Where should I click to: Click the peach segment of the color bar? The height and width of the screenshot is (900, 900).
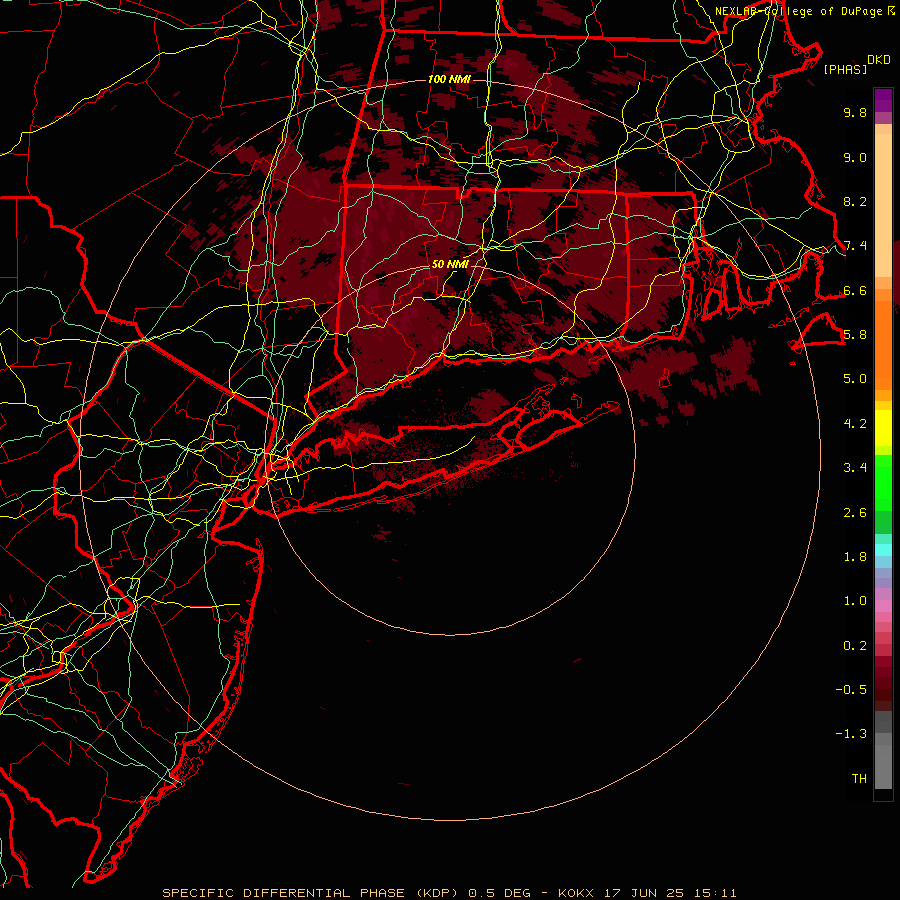(x=883, y=204)
